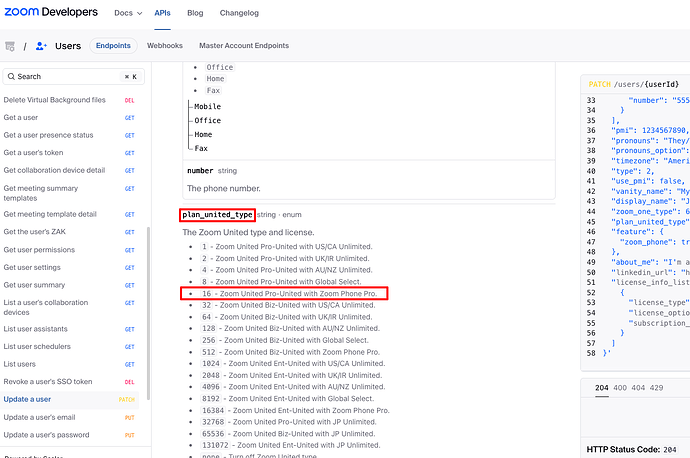
Task: Click 'The phone number.' description
Action: coord(224,188)
